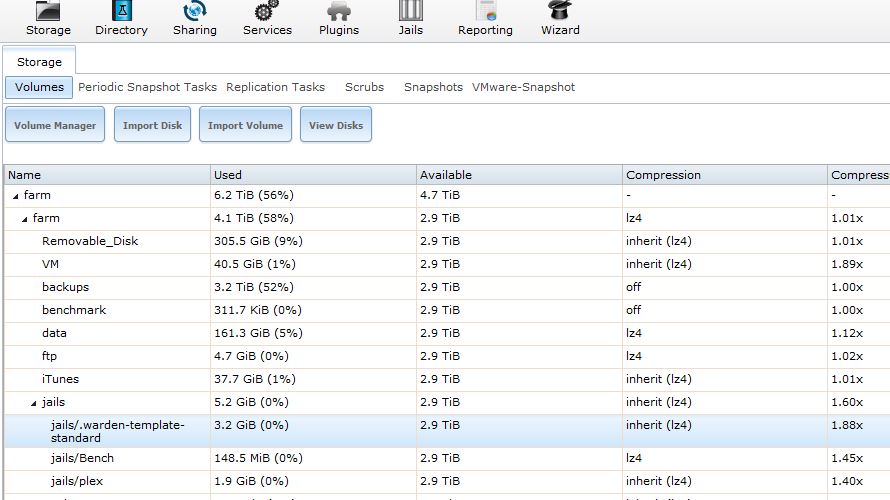Open the Replication Tasks tab
Image resolution: width=890 pixels, height=500 pixels.
[x=275, y=87]
